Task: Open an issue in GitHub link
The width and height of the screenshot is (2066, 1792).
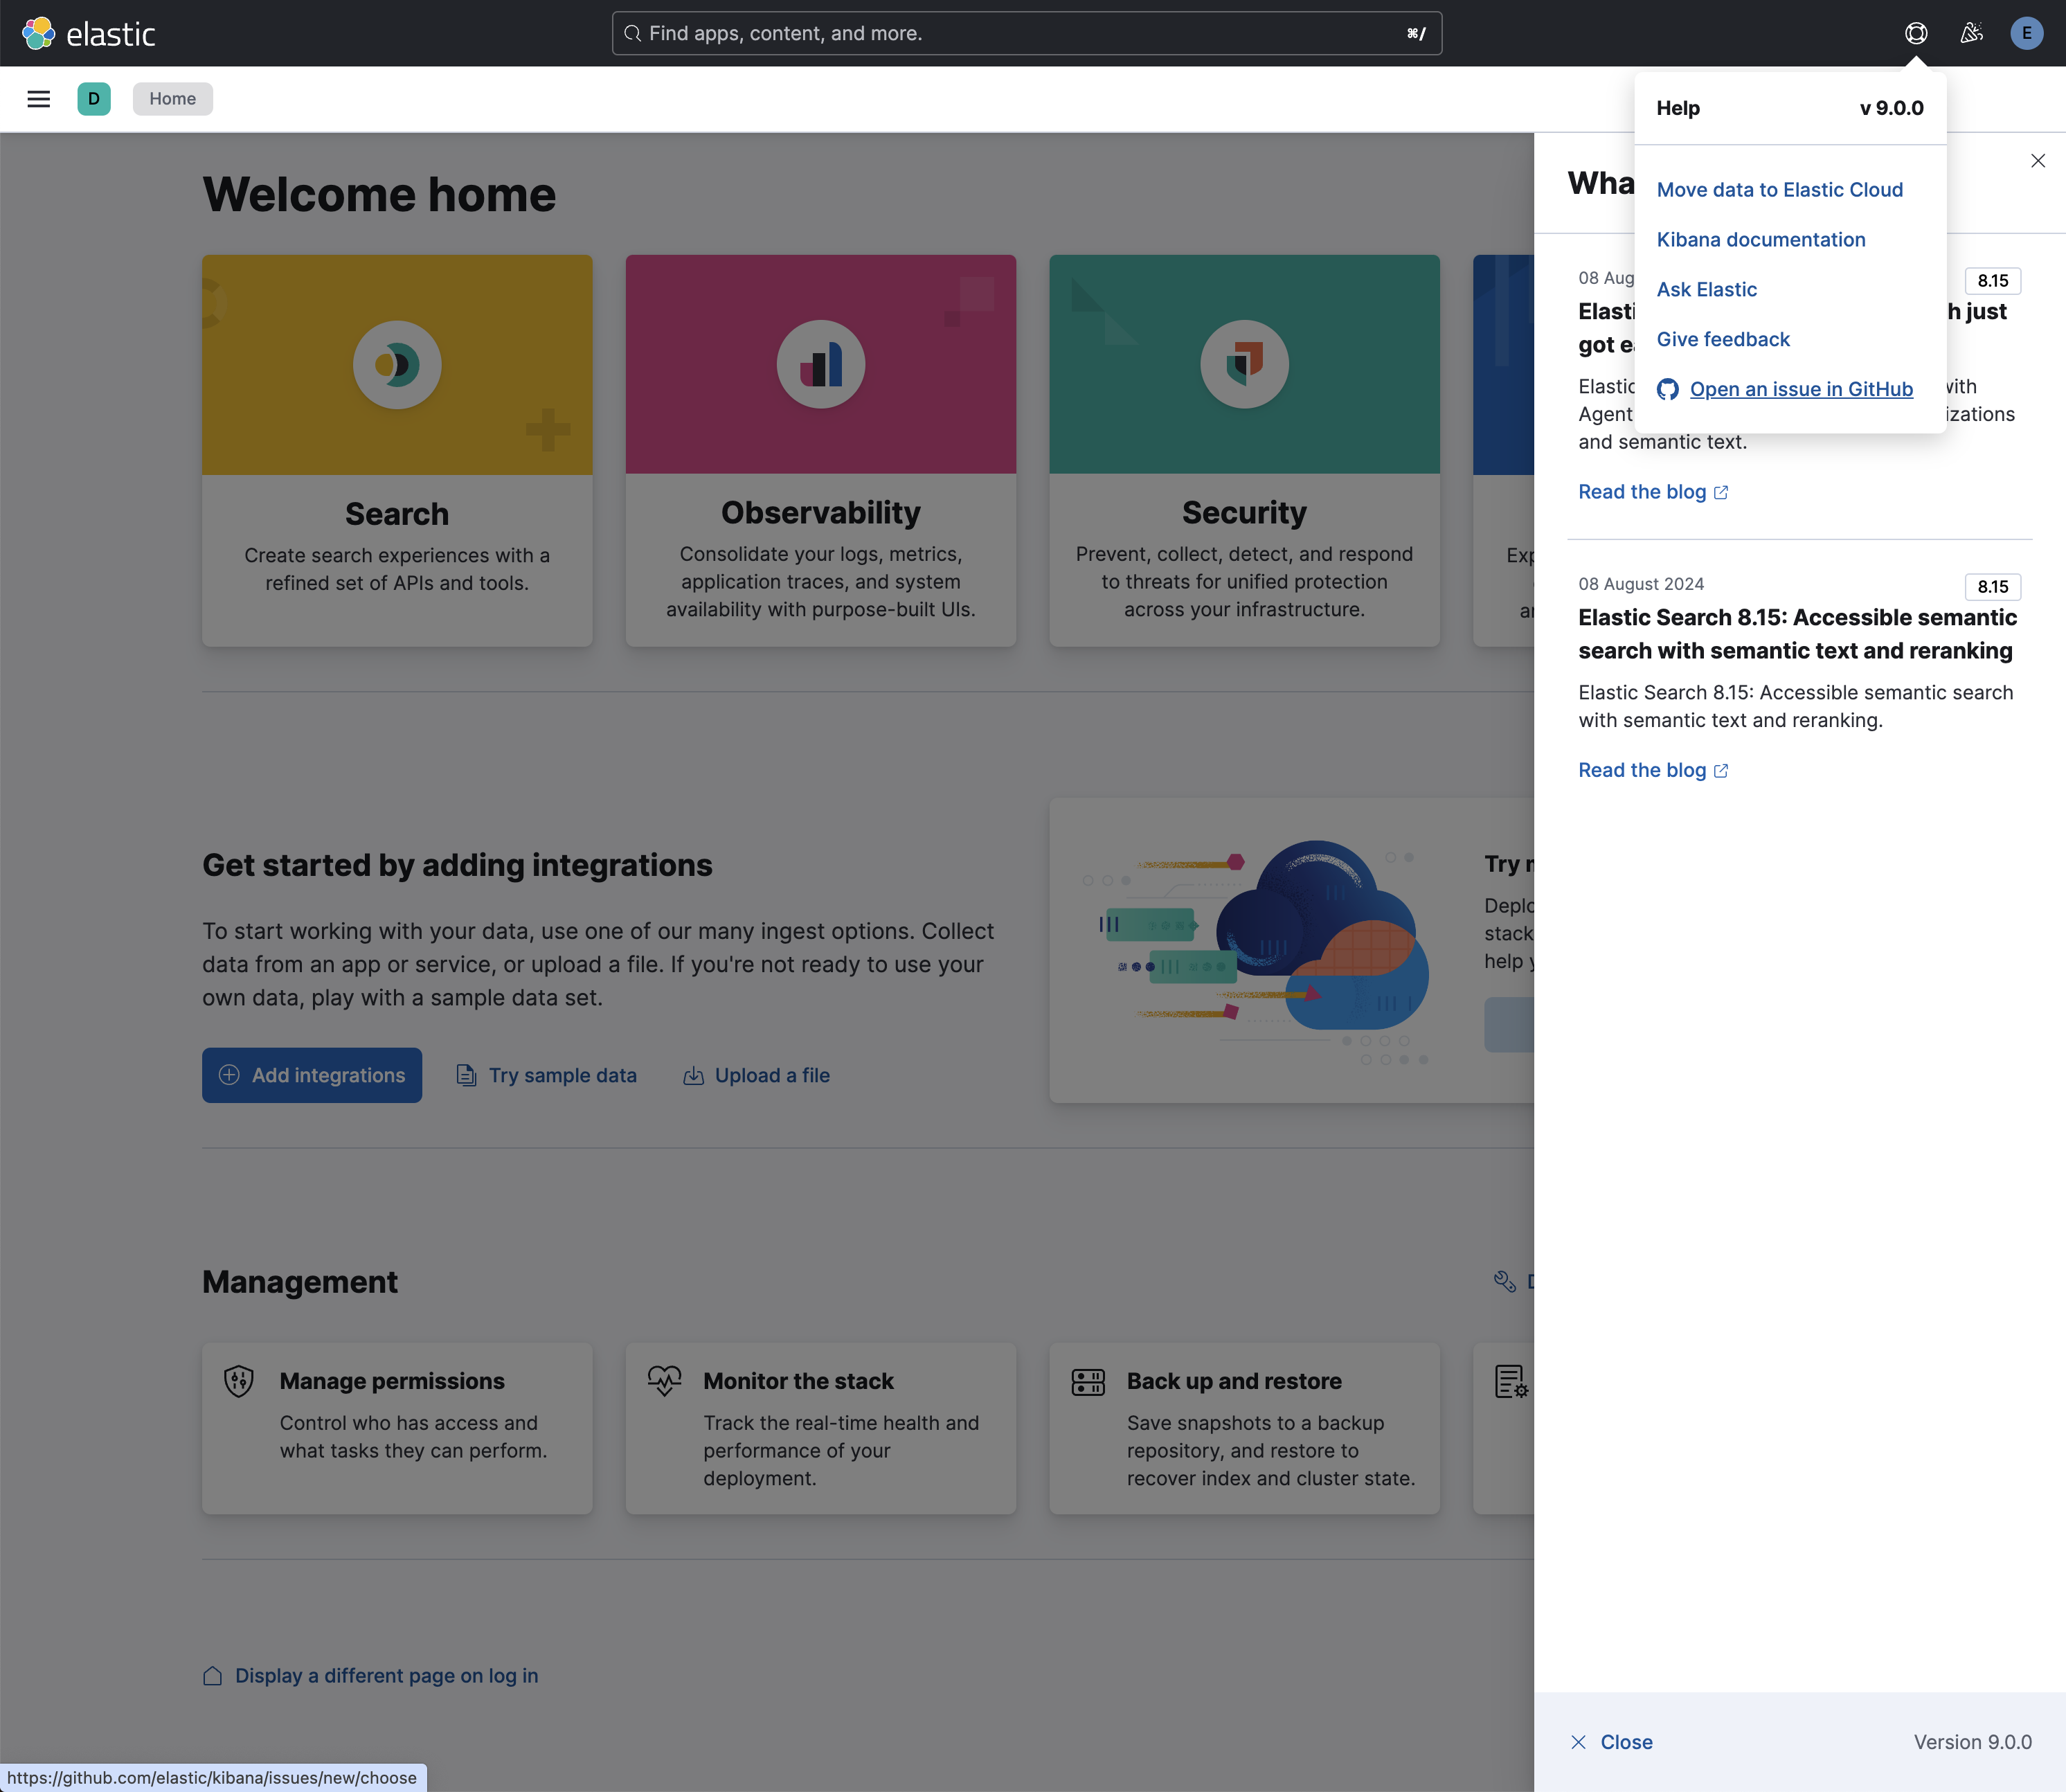Action: pyautogui.click(x=1801, y=390)
